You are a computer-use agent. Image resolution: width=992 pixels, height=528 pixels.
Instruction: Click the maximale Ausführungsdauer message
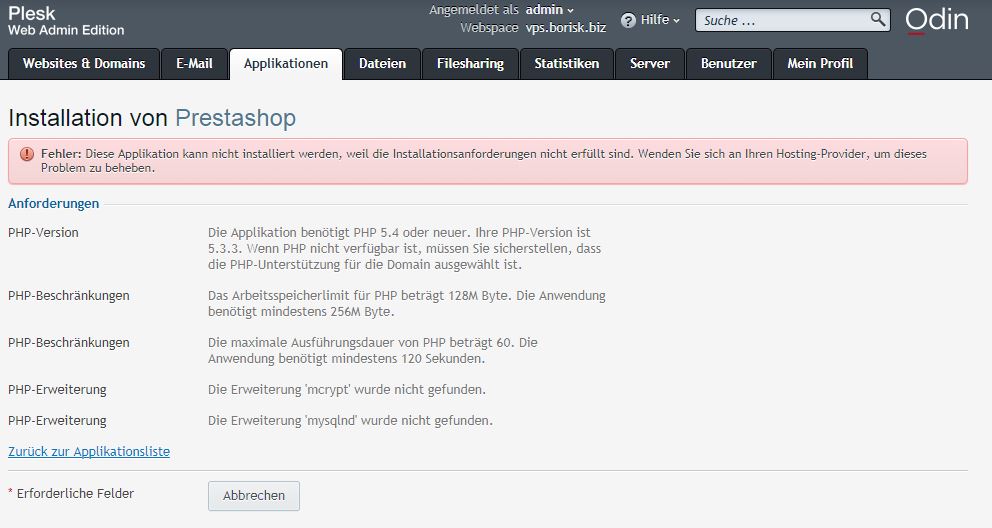(373, 350)
